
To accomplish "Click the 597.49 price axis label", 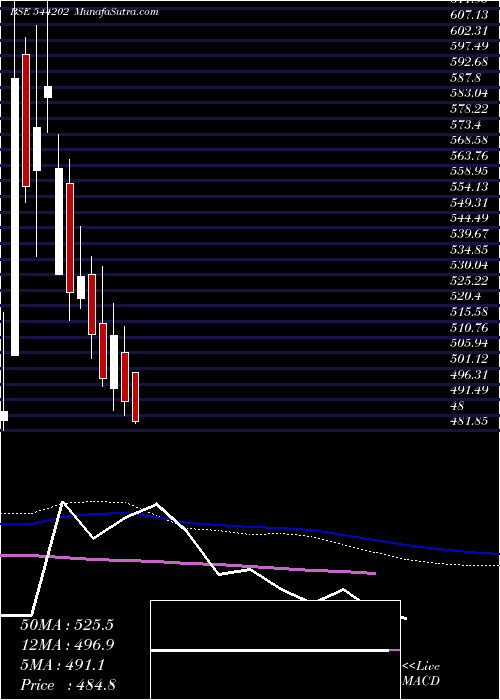I will click(x=469, y=46).
